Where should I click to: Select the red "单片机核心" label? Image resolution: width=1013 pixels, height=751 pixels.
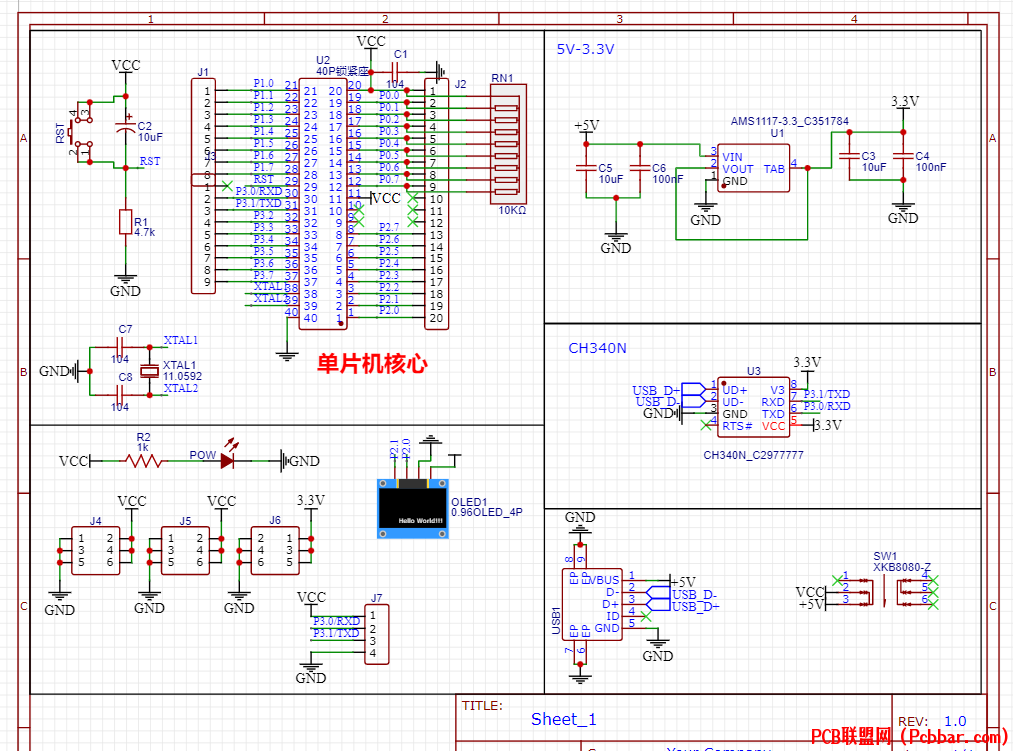(372, 364)
